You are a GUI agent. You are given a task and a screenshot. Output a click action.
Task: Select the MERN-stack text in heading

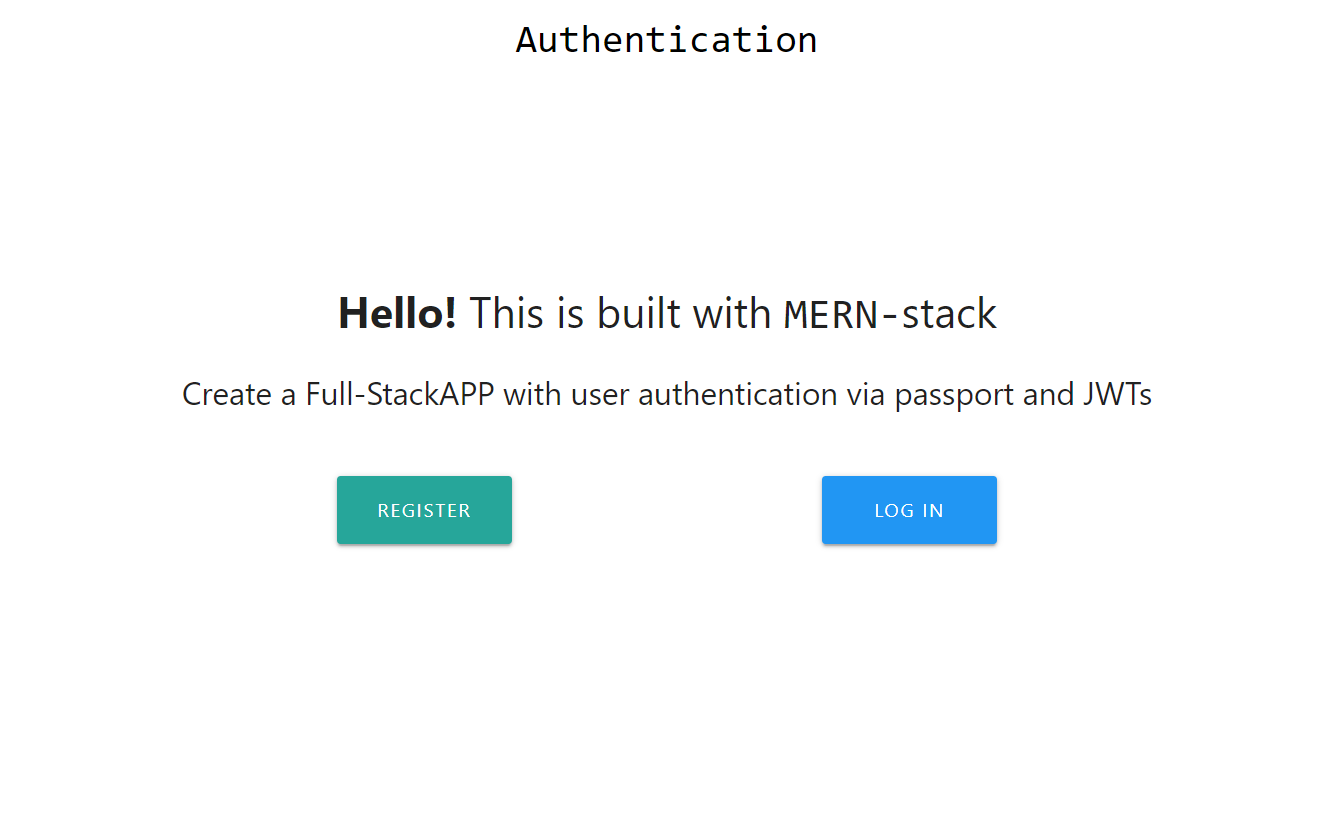(x=888, y=313)
